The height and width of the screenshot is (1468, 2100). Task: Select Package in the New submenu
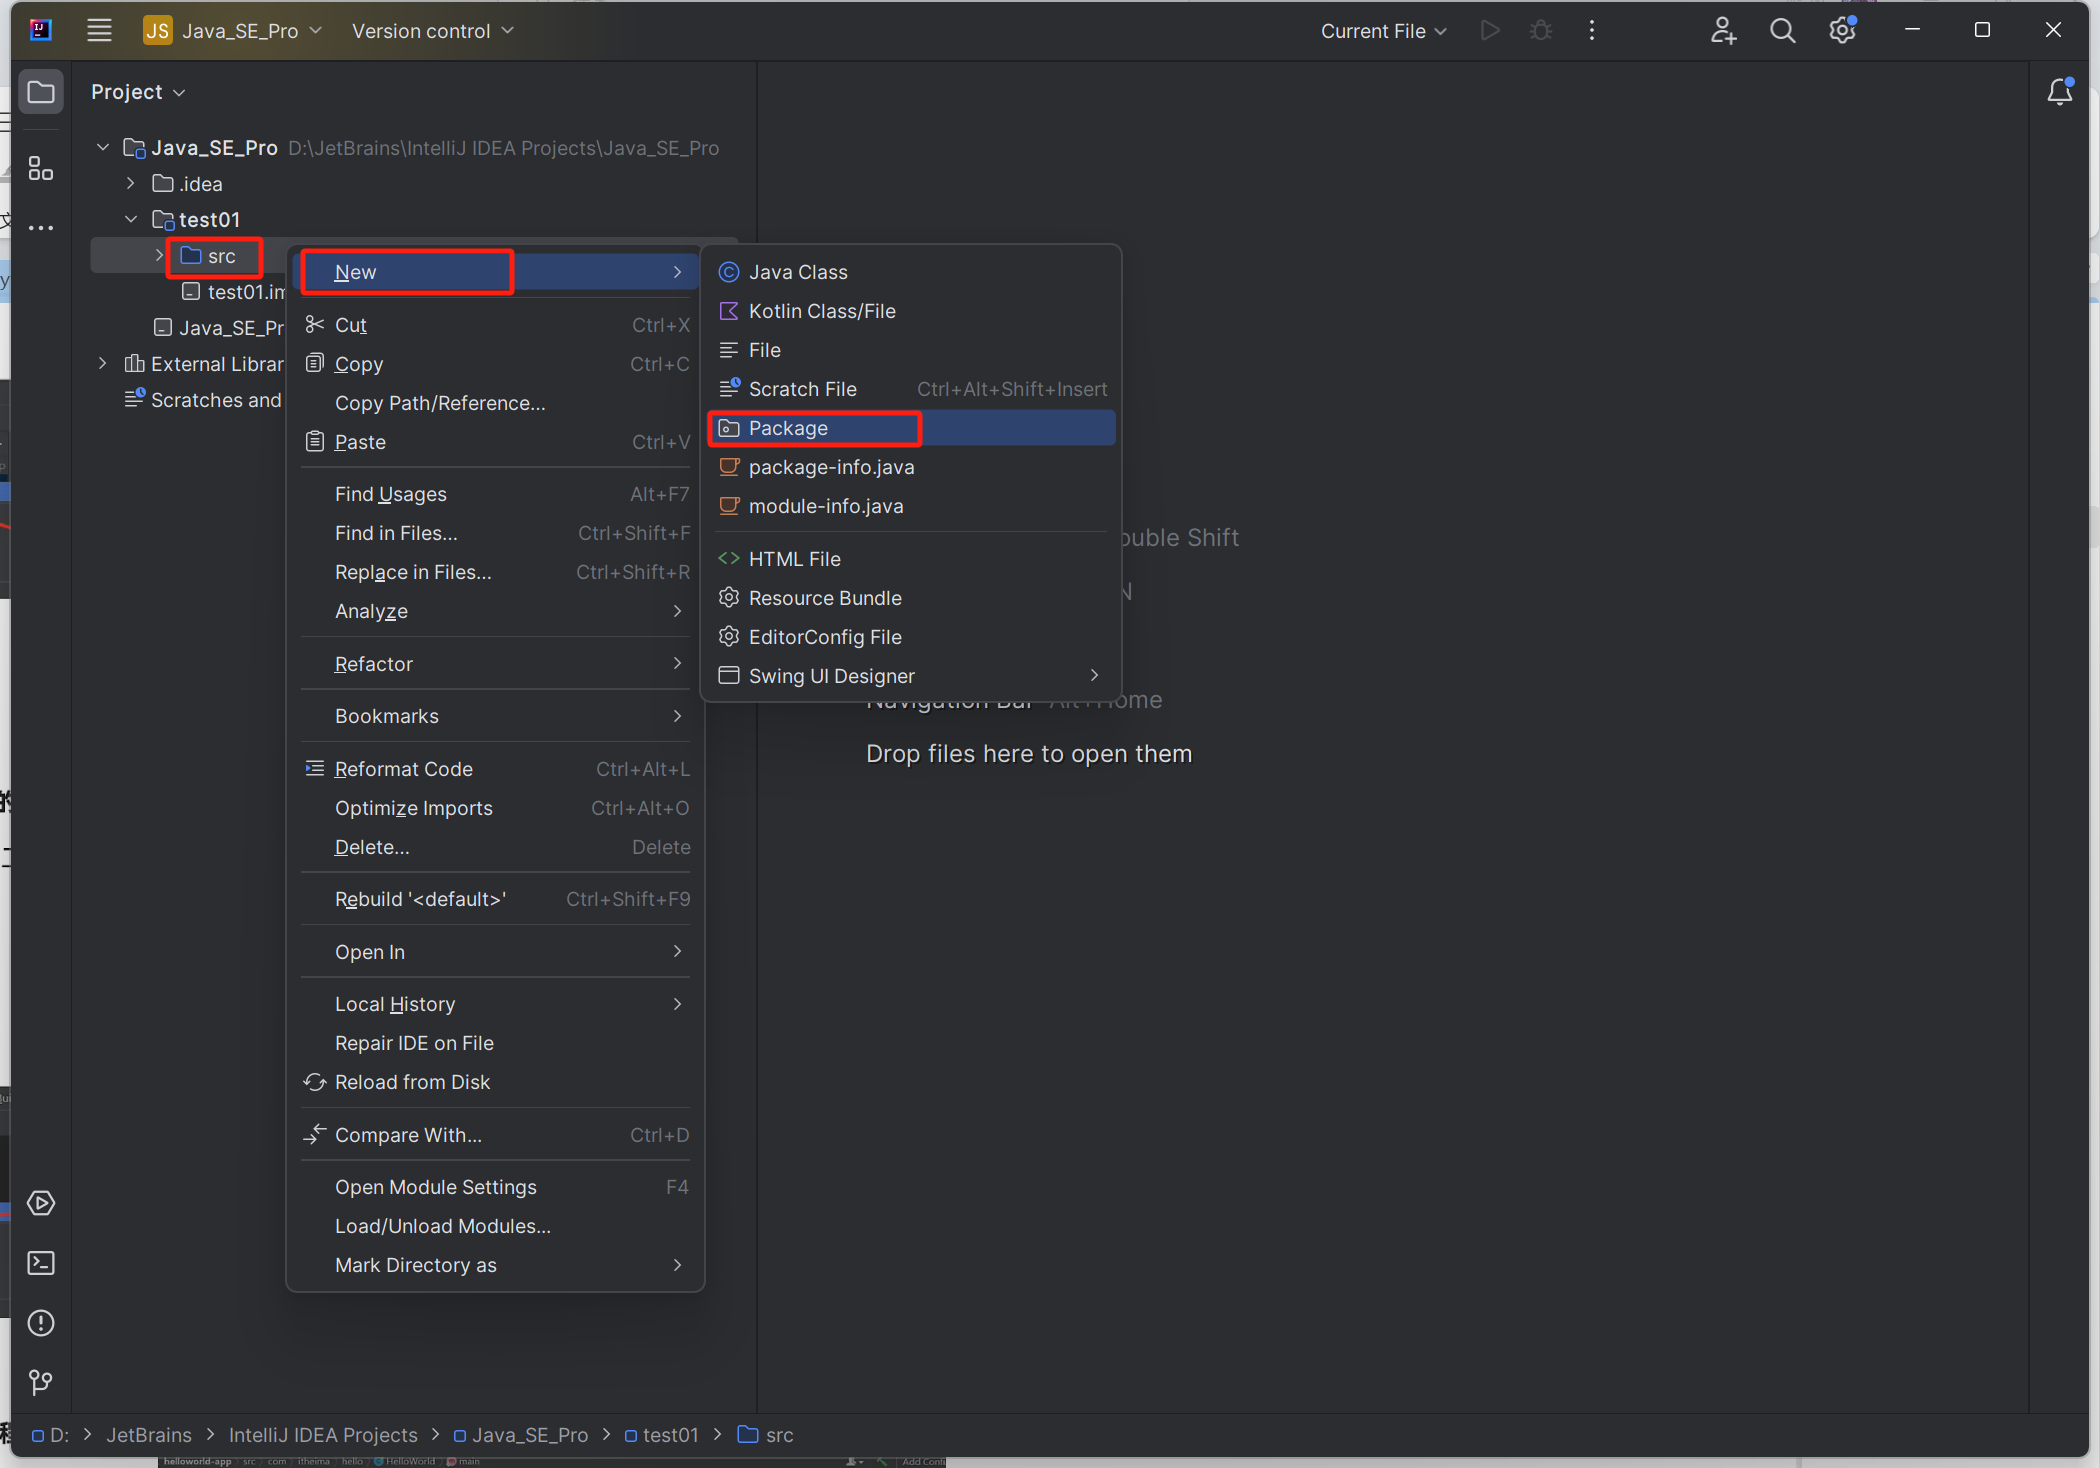tap(788, 428)
